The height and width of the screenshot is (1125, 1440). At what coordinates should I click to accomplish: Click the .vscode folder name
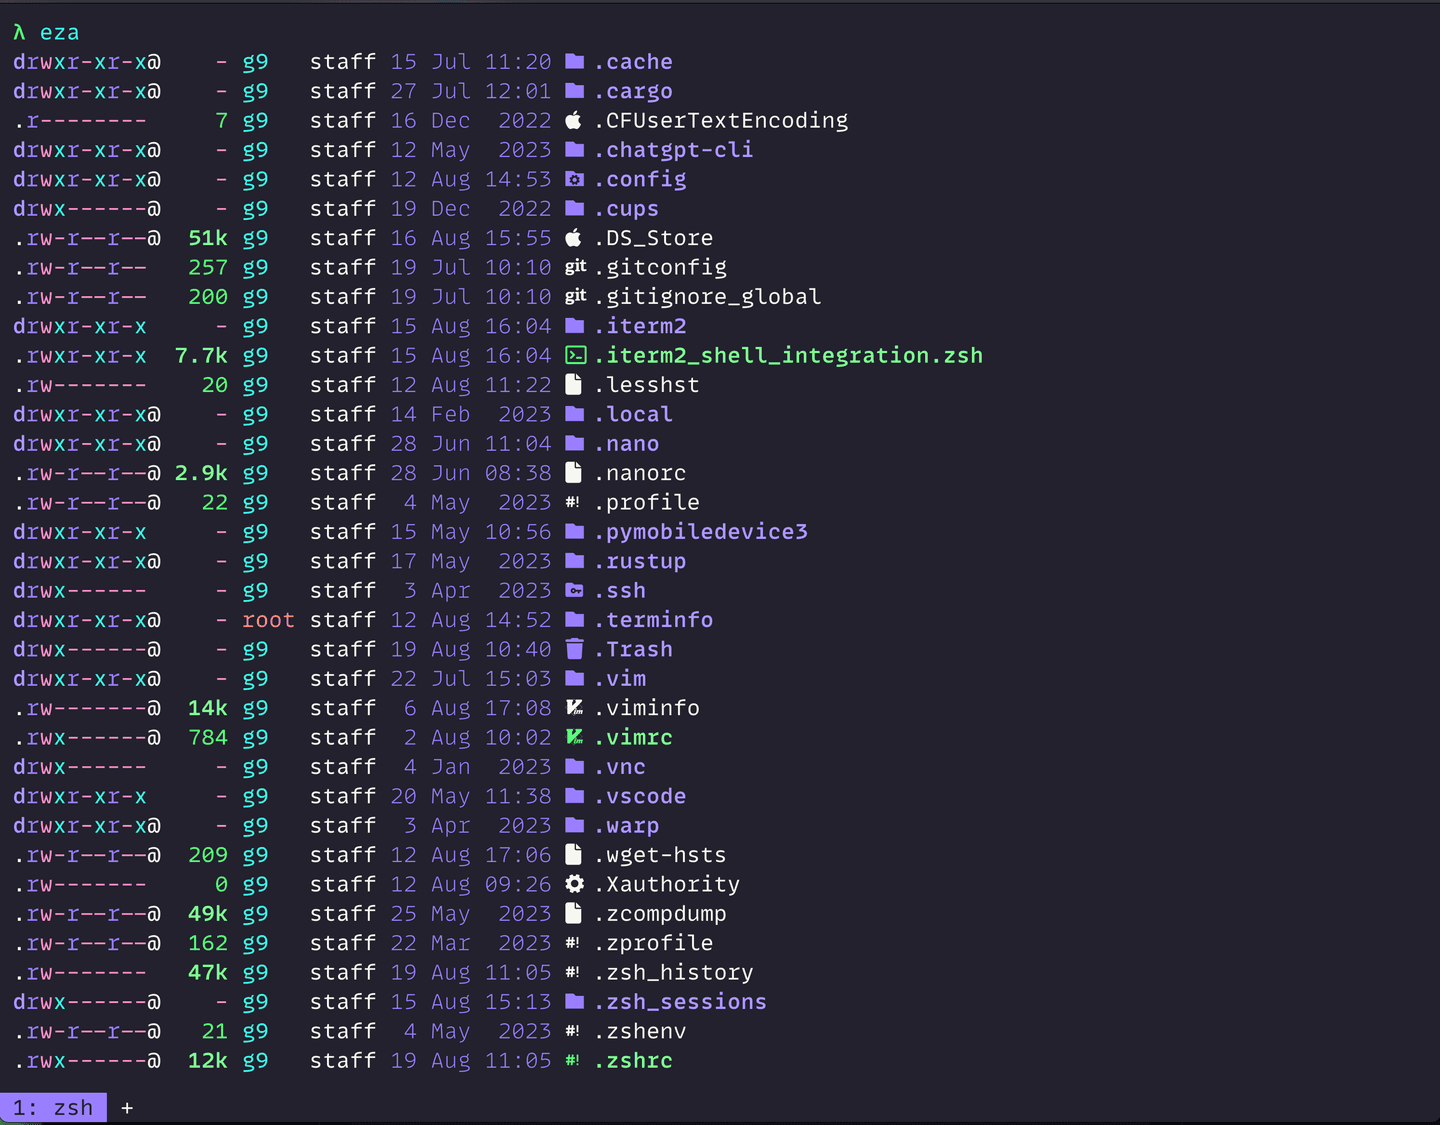640,796
